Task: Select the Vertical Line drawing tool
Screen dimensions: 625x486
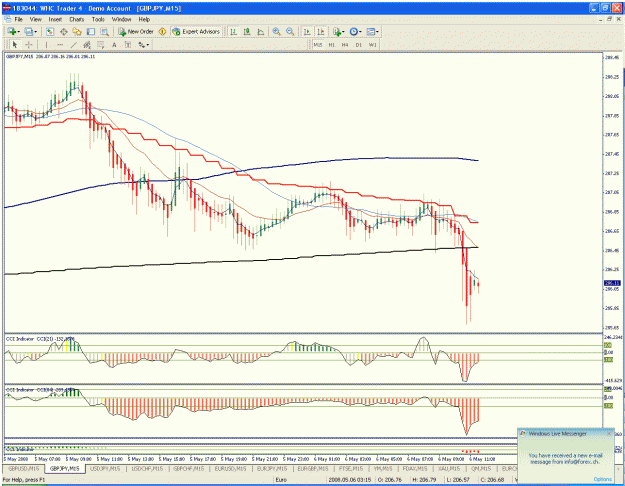Action: tap(46, 45)
